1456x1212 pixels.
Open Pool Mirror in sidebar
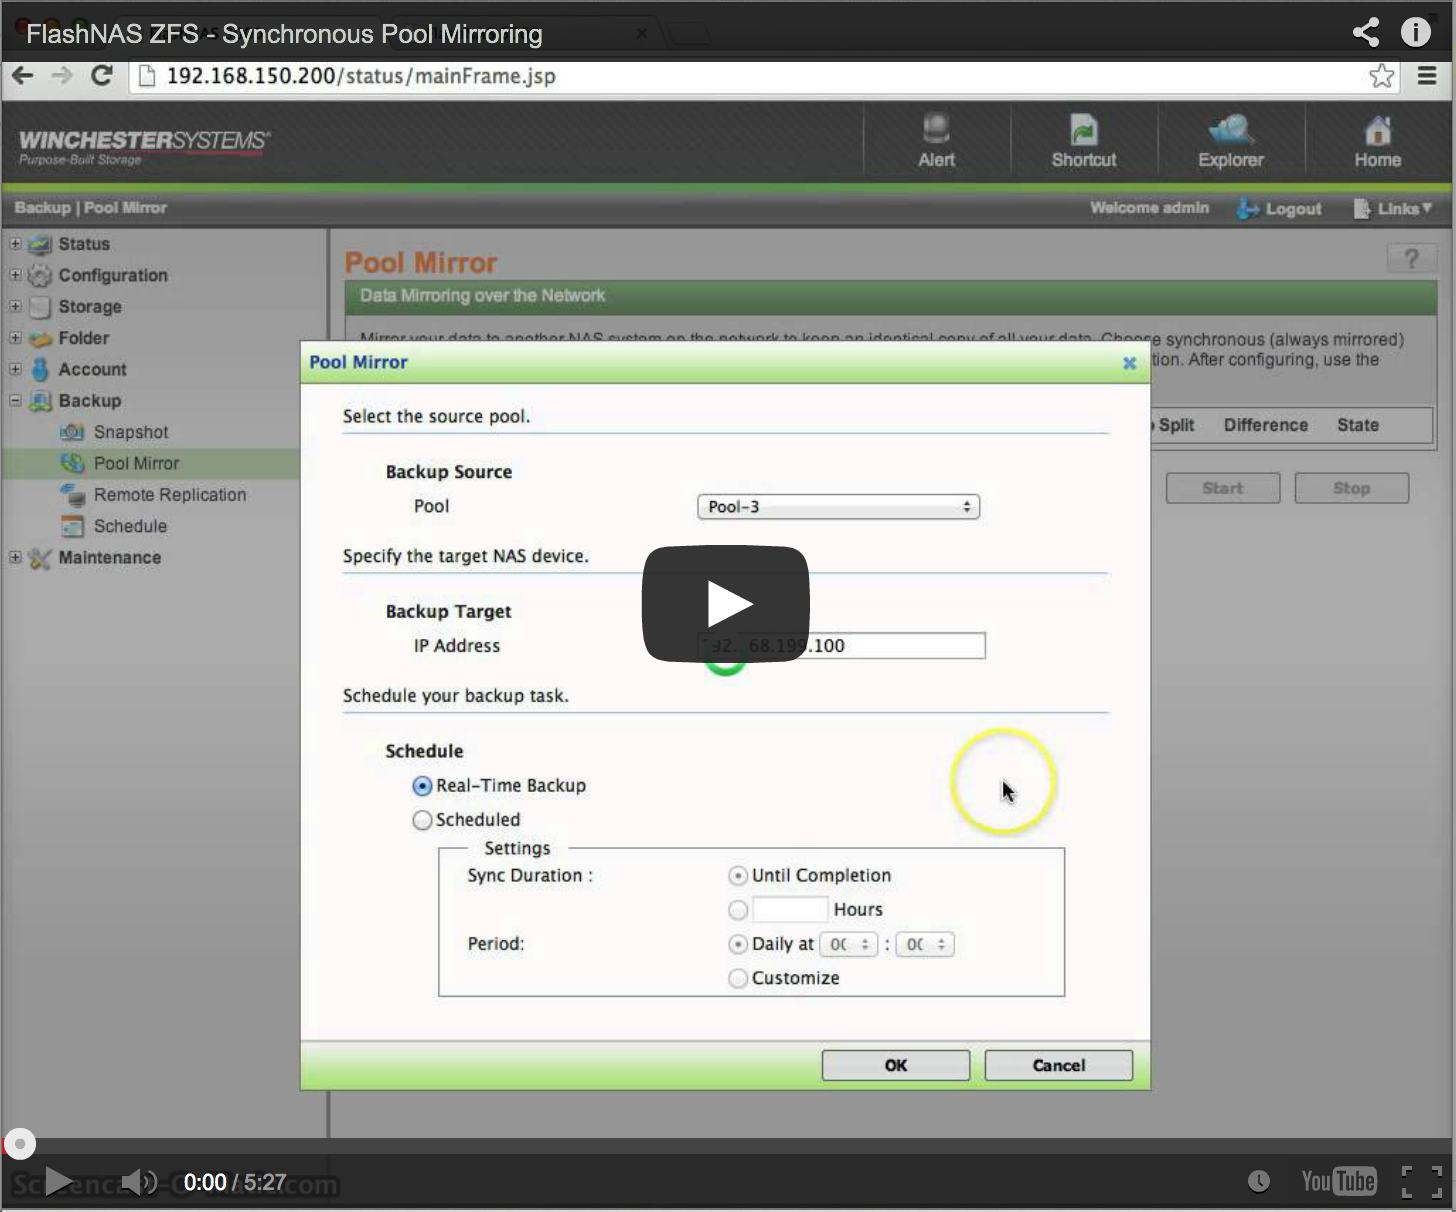136,463
